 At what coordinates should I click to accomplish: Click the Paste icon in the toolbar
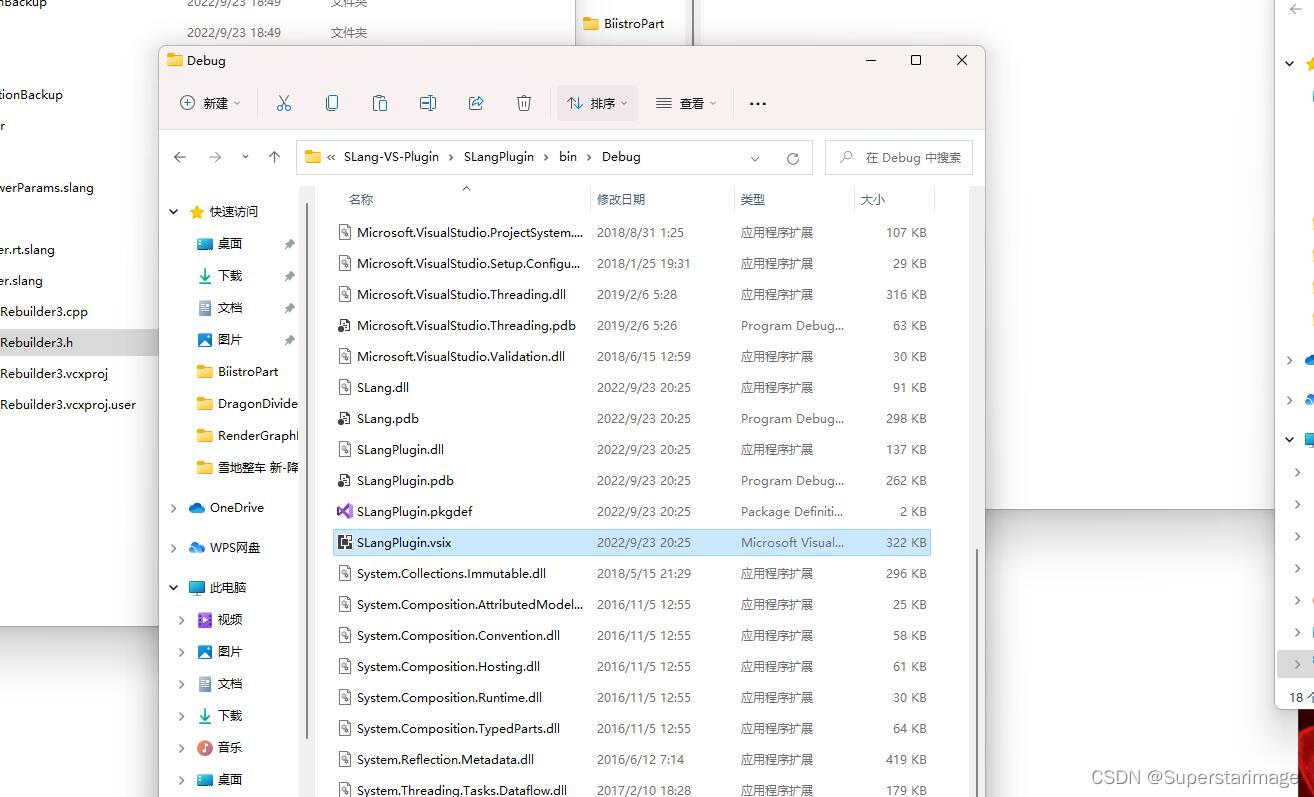tap(380, 102)
